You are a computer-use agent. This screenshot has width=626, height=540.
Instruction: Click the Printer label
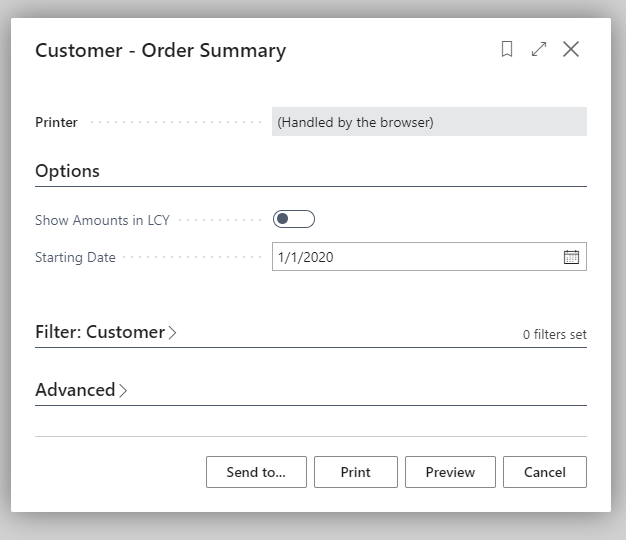click(x=56, y=122)
